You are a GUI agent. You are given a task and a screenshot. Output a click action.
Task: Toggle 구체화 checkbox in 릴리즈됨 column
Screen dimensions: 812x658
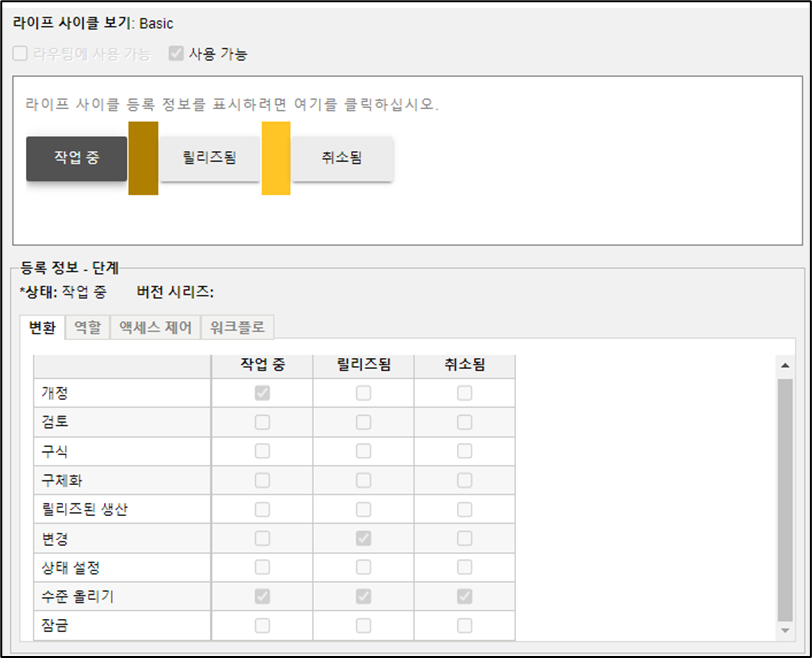(x=364, y=480)
